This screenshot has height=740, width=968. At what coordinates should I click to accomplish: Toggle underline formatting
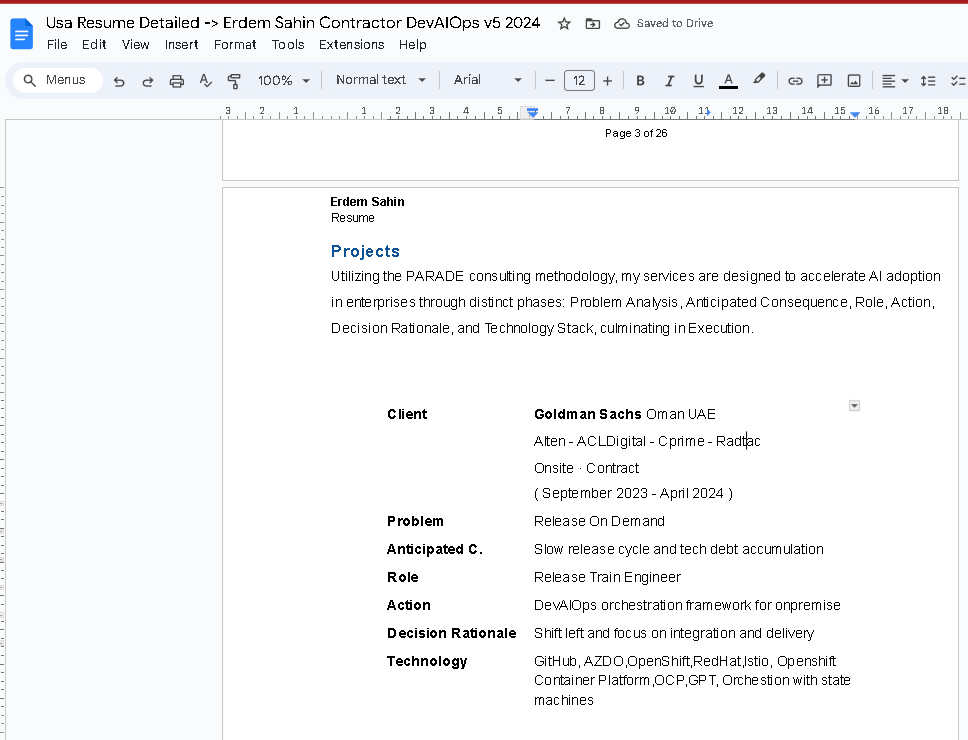coord(698,81)
